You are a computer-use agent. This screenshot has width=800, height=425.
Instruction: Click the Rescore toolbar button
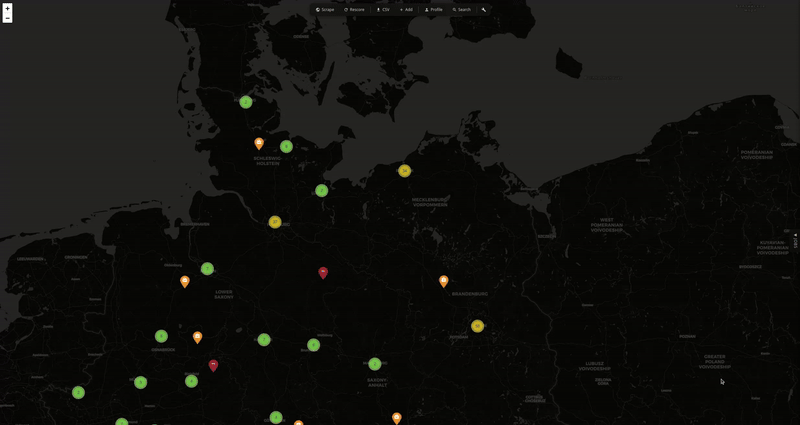click(x=354, y=10)
